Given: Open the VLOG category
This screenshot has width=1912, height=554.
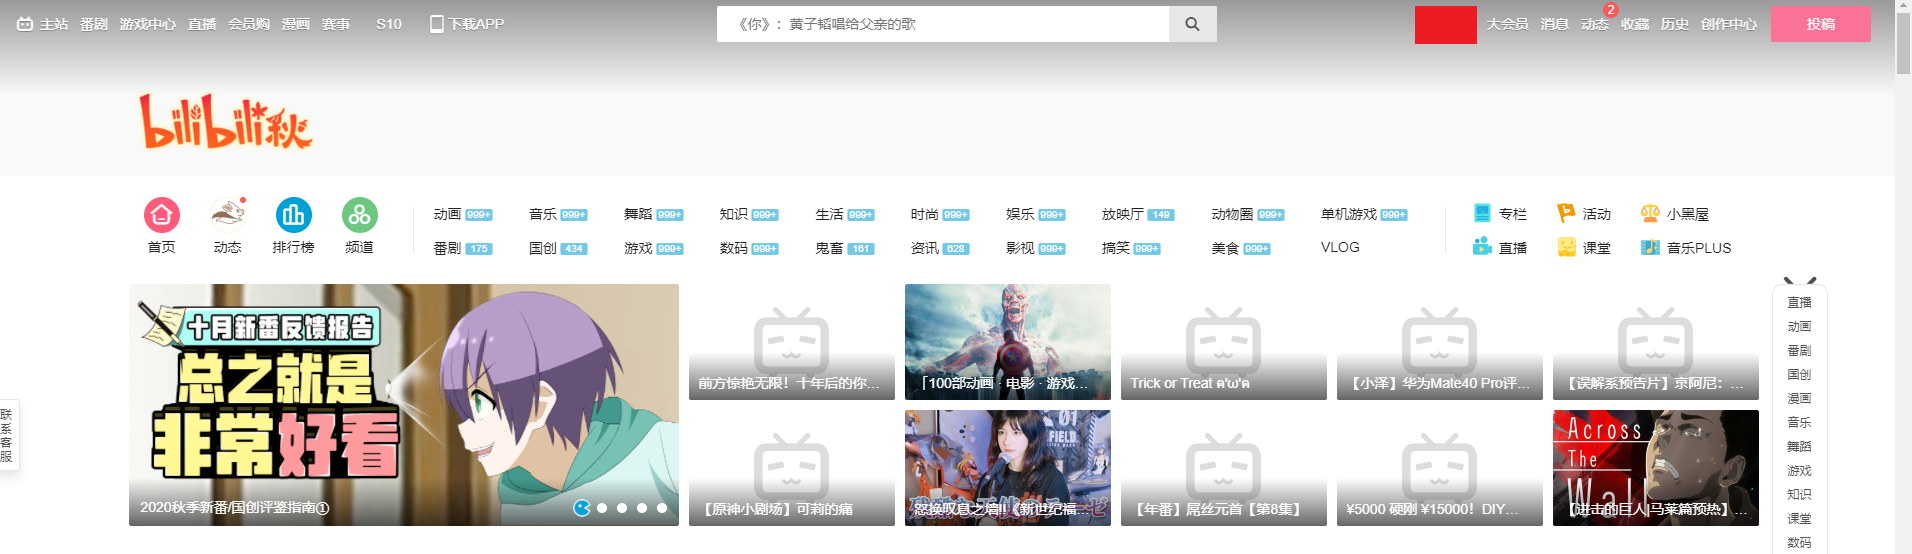Looking at the screenshot, I should [1340, 247].
